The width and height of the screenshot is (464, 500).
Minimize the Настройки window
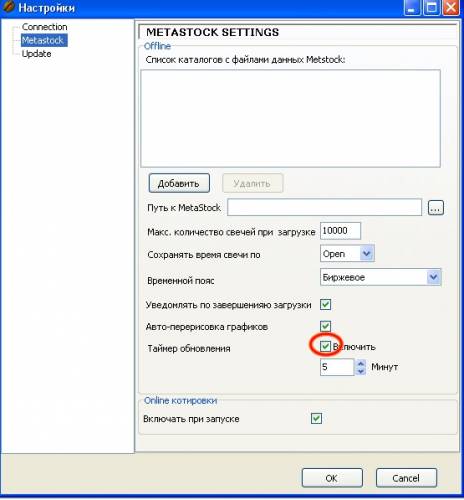point(412,7)
